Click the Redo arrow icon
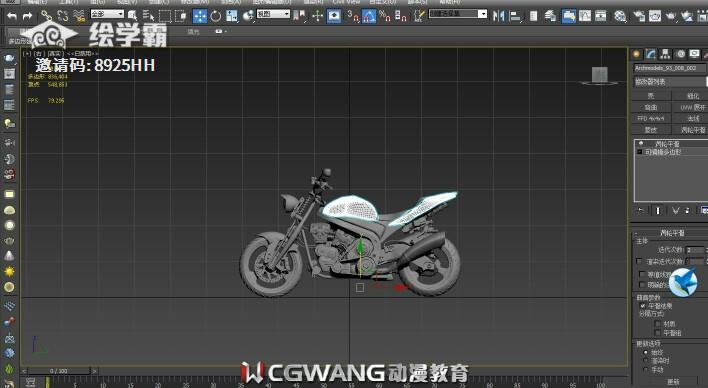 [x=28, y=17]
